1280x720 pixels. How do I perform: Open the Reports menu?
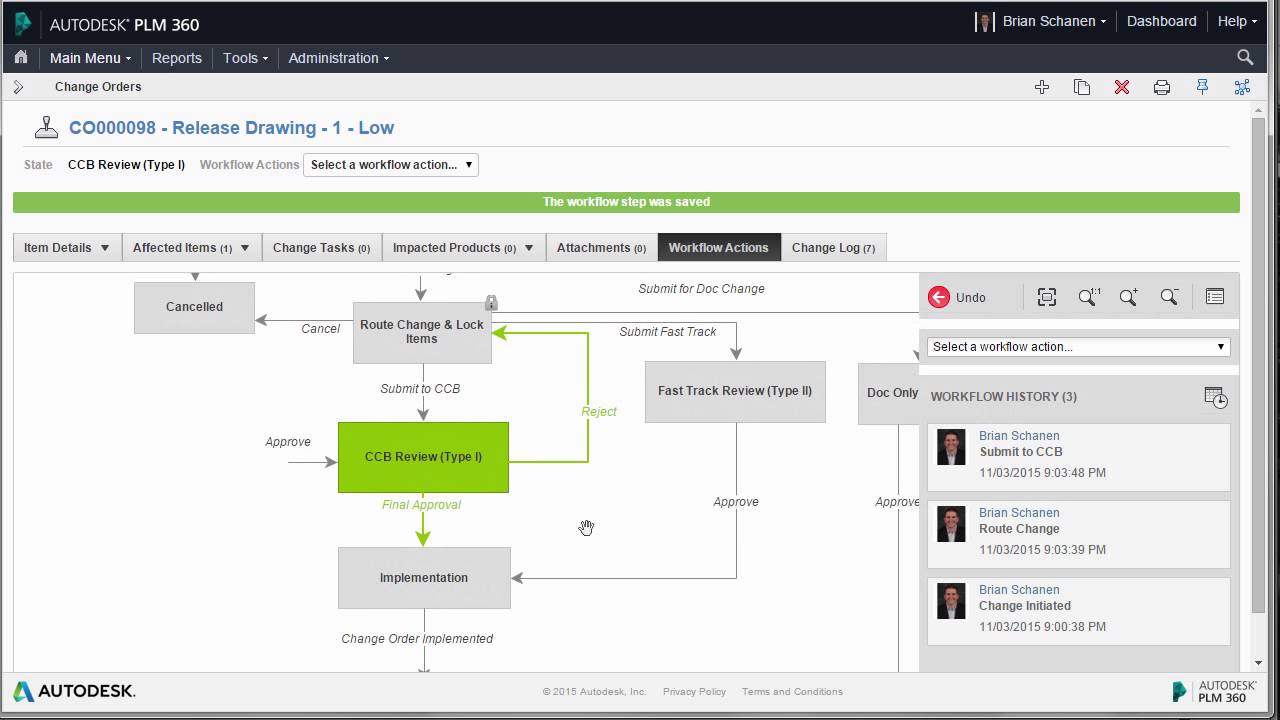(x=177, y=58)
